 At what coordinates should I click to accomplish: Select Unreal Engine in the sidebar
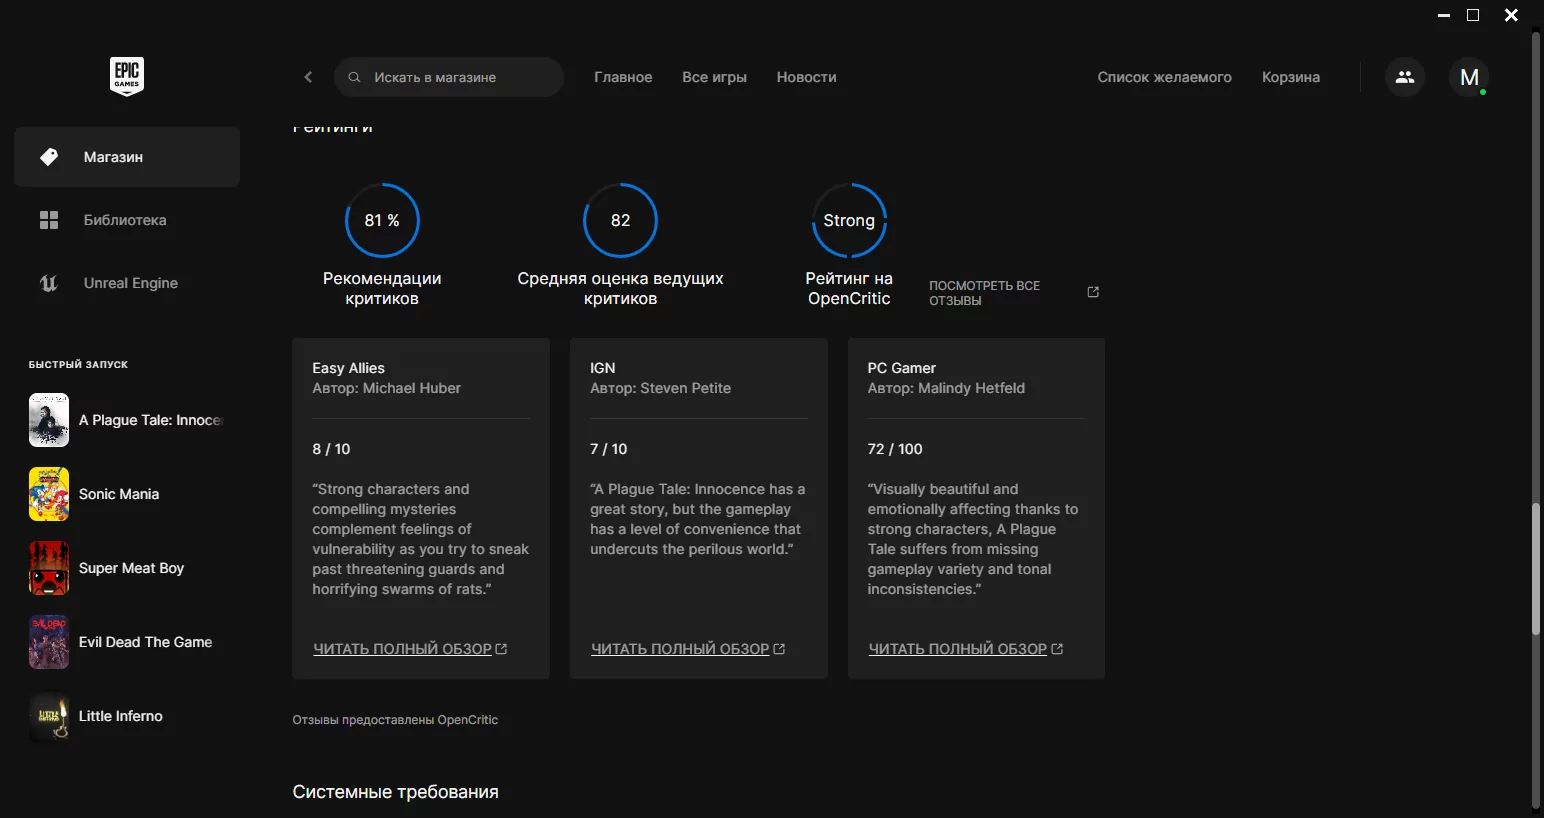[x=127, y=283]
